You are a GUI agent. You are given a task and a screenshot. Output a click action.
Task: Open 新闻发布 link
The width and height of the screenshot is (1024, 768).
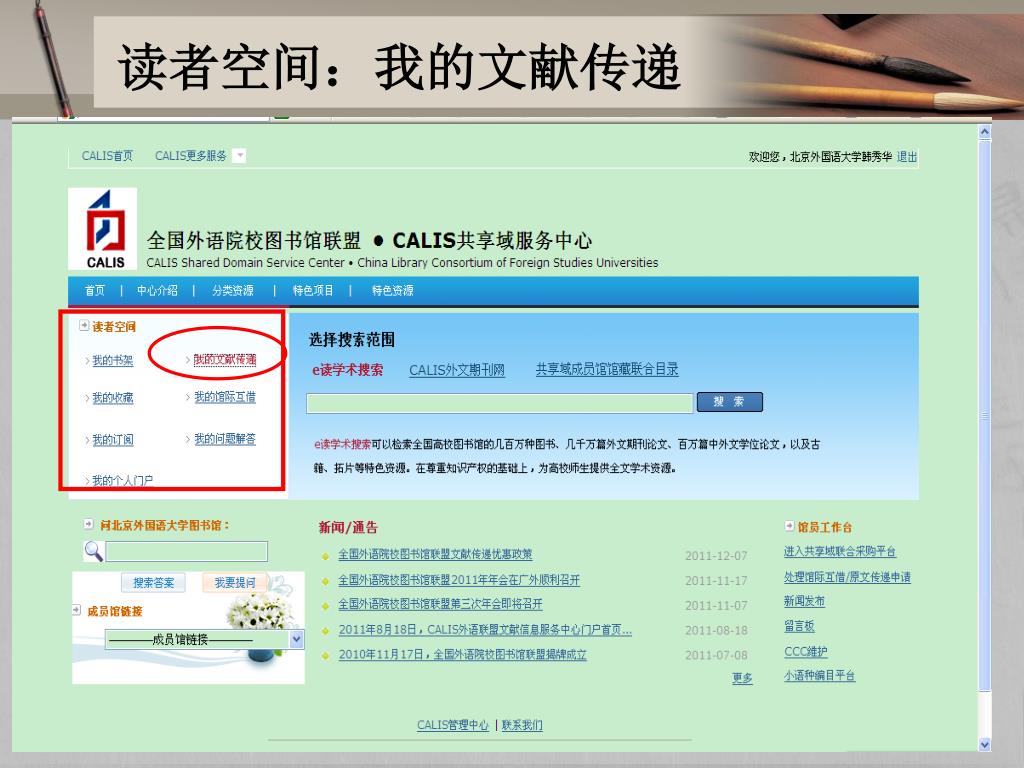point(804,601)
